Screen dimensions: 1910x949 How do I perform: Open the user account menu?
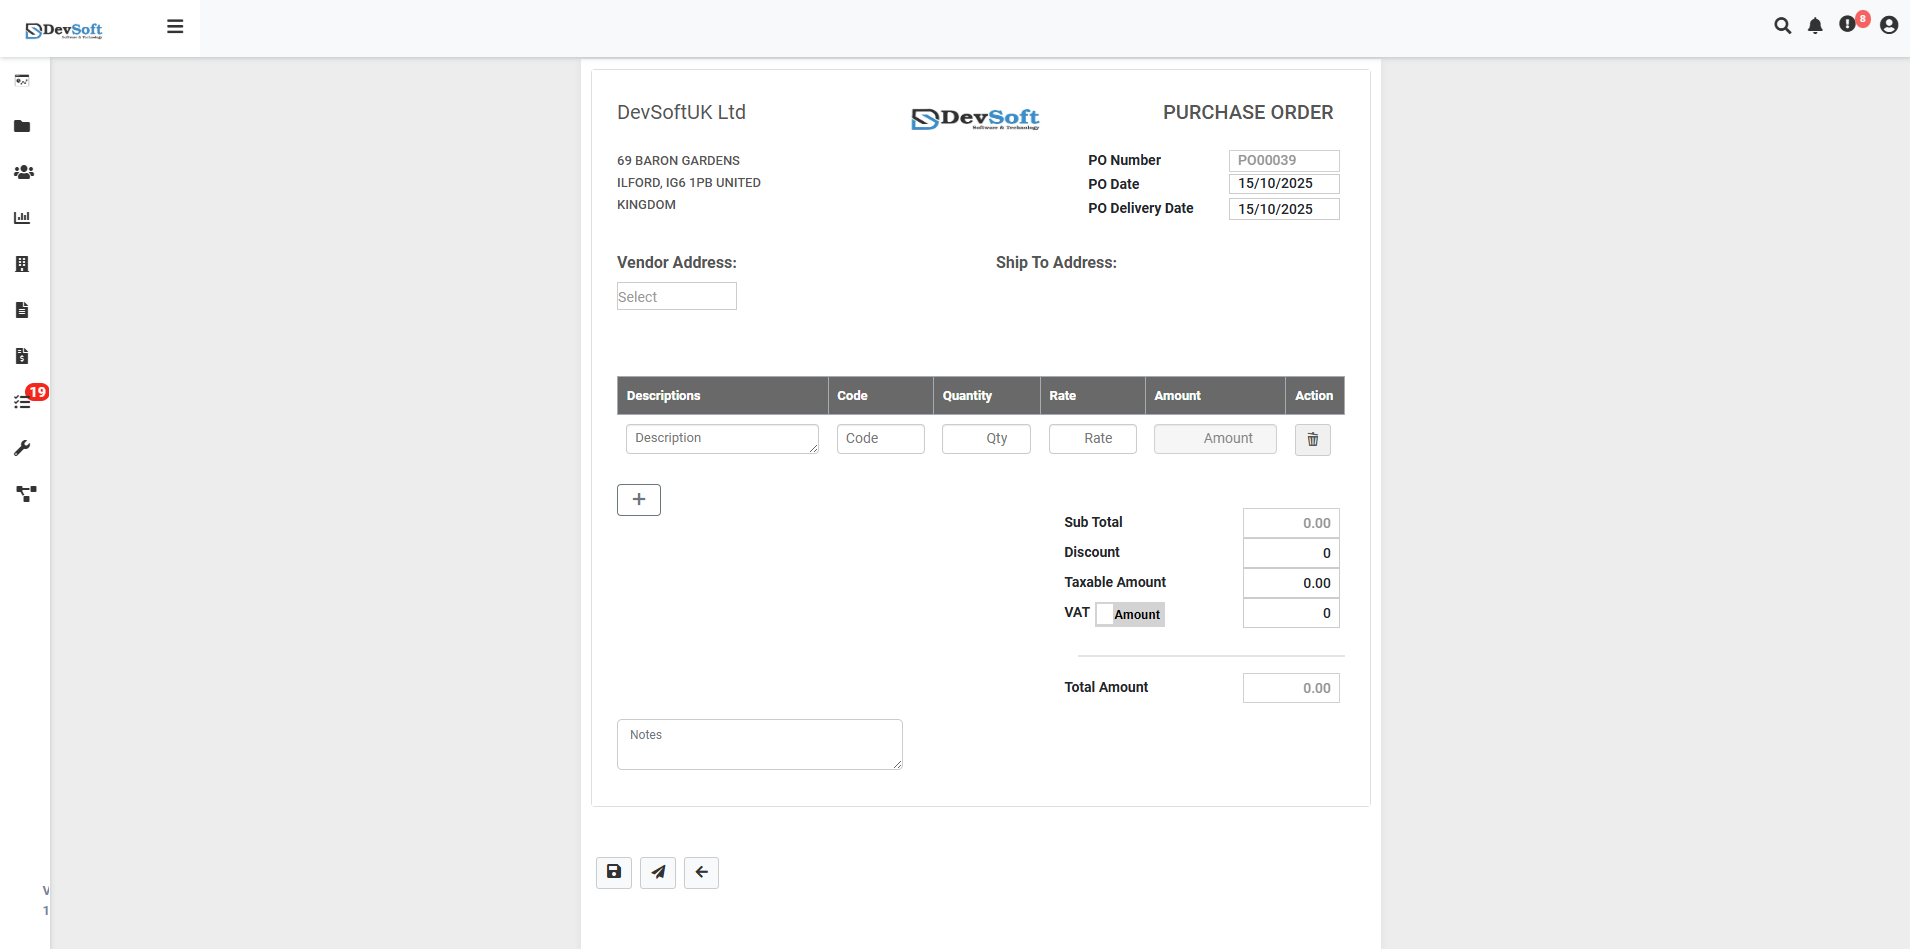(1888, 25)
